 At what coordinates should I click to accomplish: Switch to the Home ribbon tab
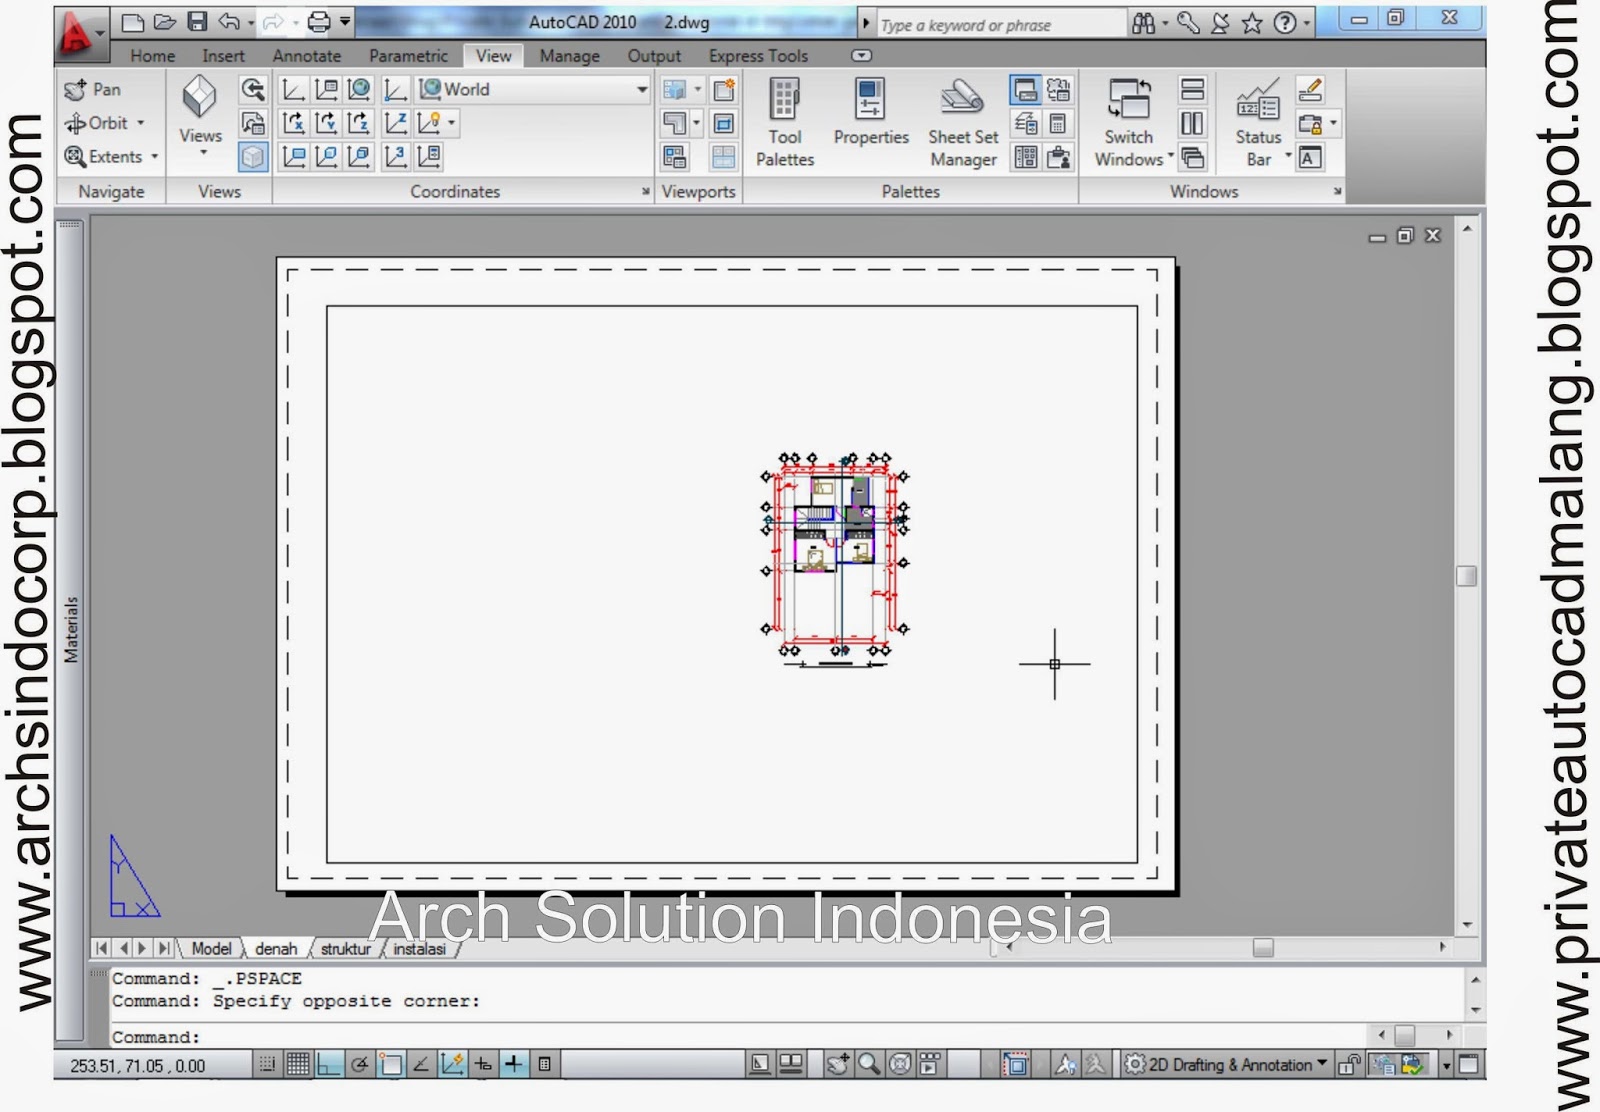click(152, 56)
